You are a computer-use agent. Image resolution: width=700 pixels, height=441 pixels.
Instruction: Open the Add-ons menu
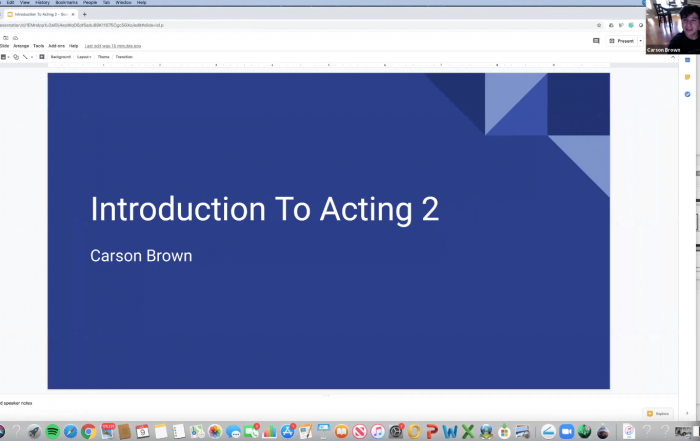tap(57, 46)
